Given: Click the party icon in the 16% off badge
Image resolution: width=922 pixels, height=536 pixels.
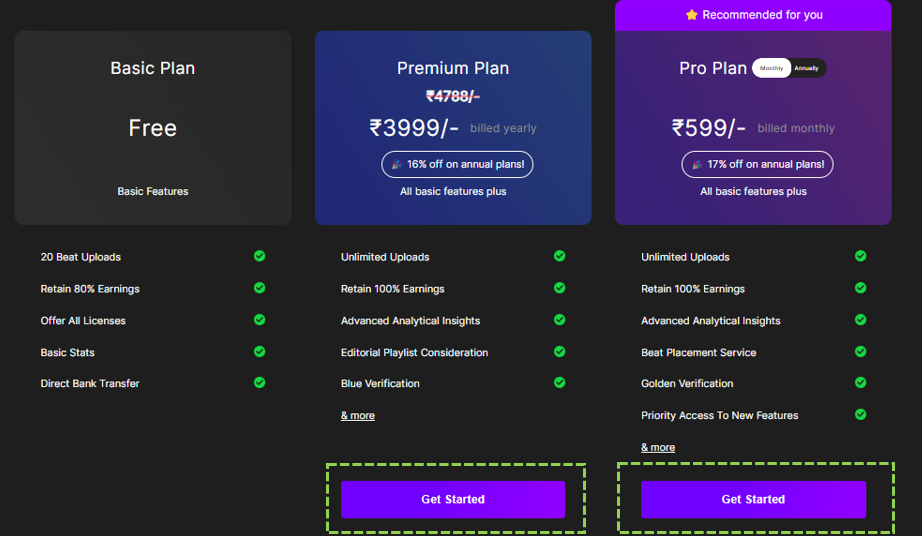Looking at the screenshot, I should pyautogui.click(x=396, y=165).
